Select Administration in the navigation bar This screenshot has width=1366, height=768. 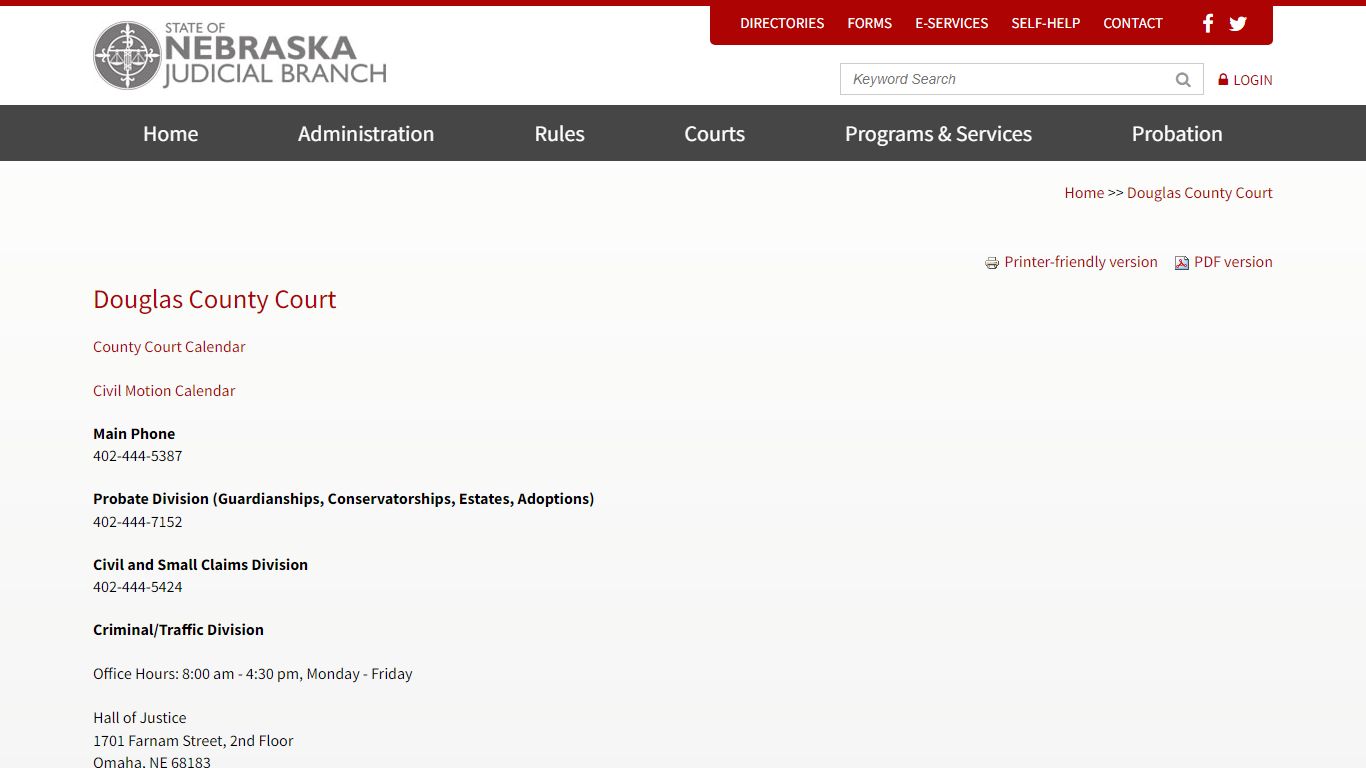coord(366,133)
